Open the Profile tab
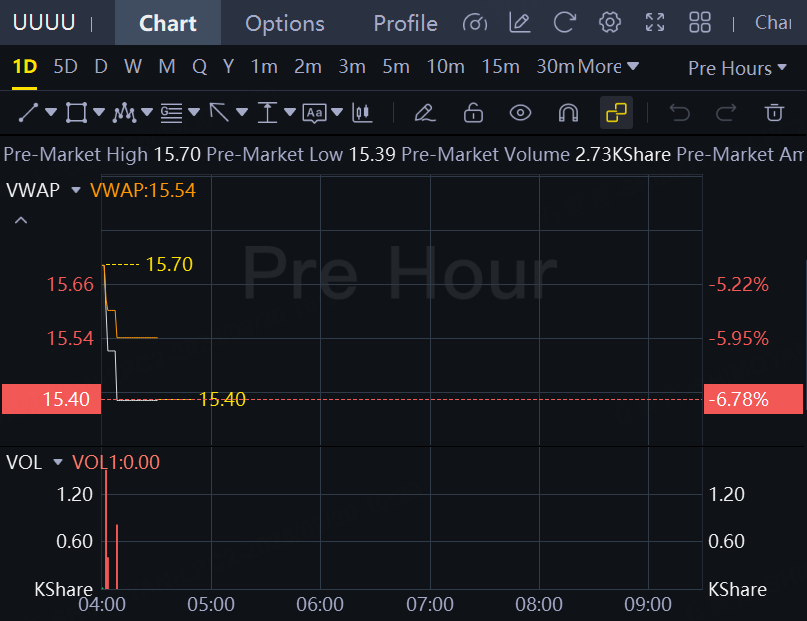 [x=406, y=23]
